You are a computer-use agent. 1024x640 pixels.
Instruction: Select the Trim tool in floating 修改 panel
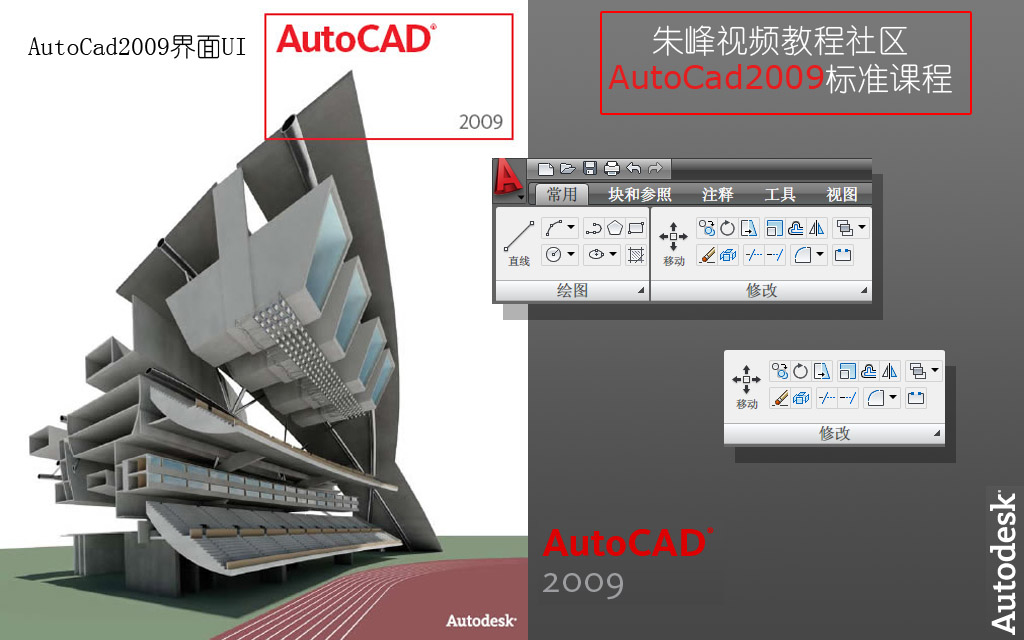(x=827, y=398)
